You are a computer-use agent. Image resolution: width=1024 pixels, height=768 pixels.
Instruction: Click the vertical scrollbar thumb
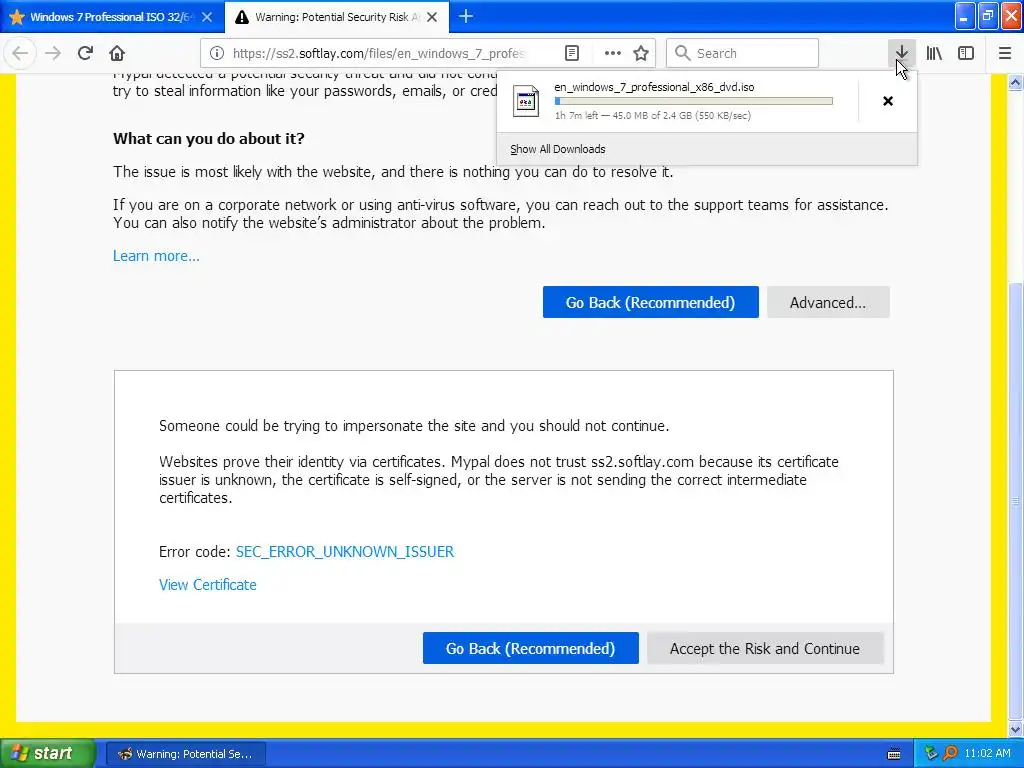1015,500
